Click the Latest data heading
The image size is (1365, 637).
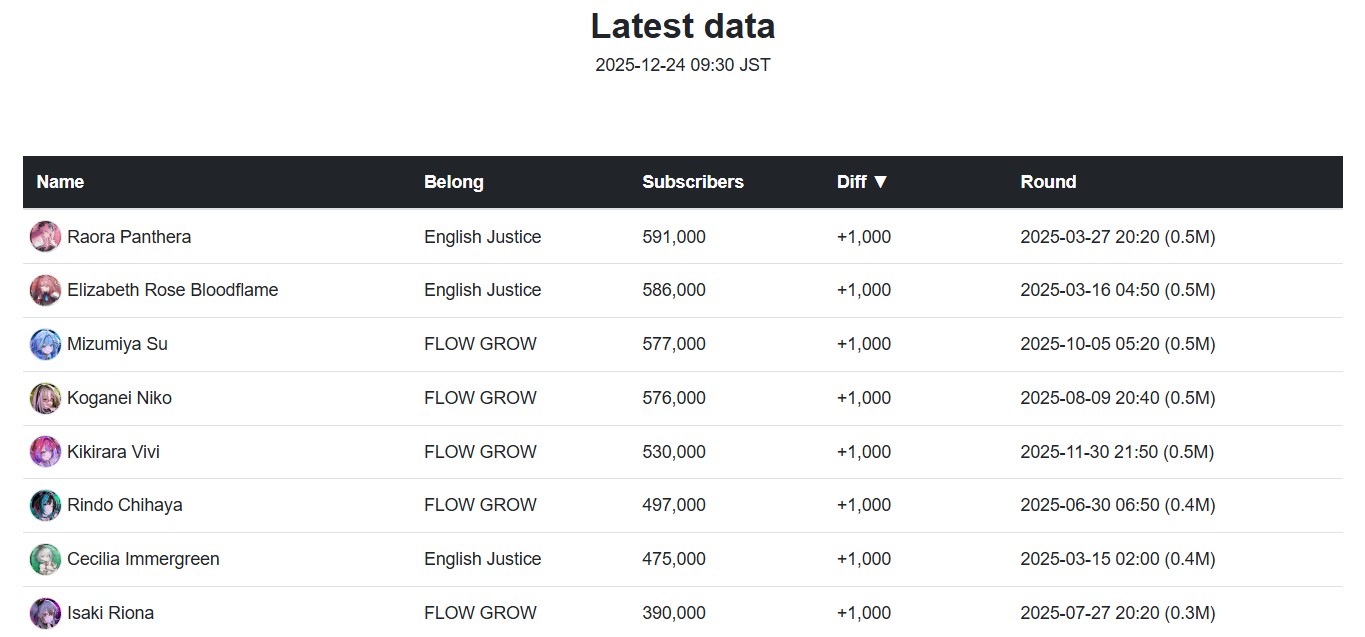point(682,26)
